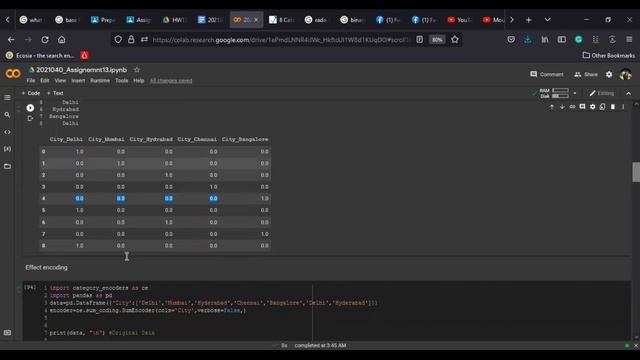The image size is (640, 360).
Task: Open the Files folder sidebar icon
Action: tap(7, 166)
